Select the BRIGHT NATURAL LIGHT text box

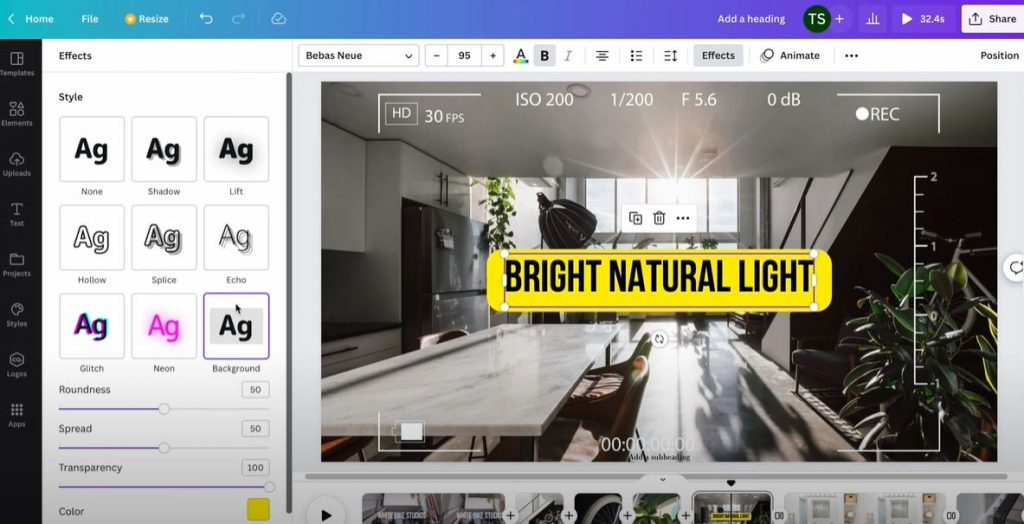pyautogui.click(x=659, y=280)
